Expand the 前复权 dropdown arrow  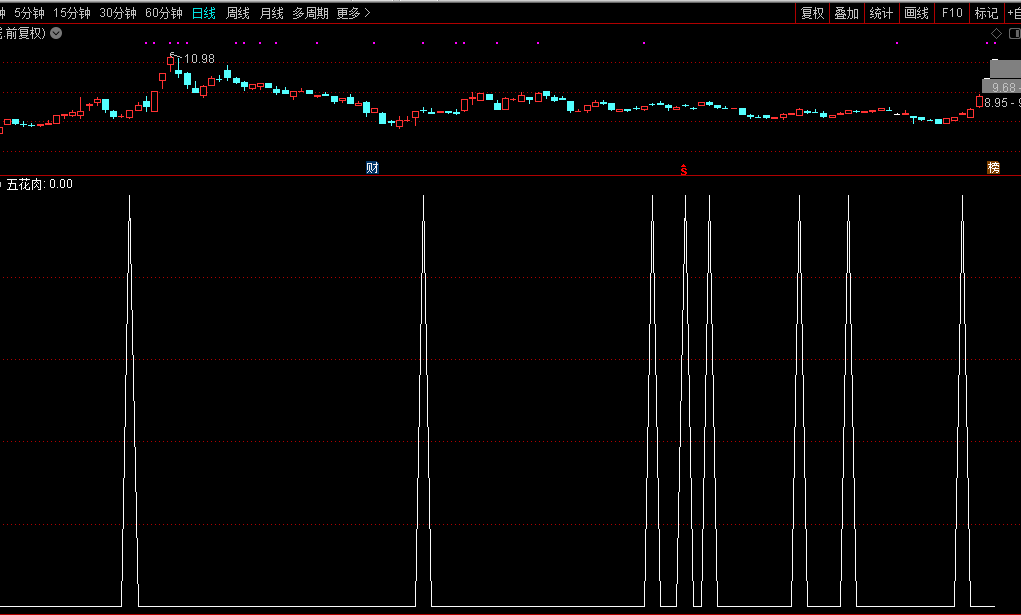pyautogui.click(x=56, y=33)
